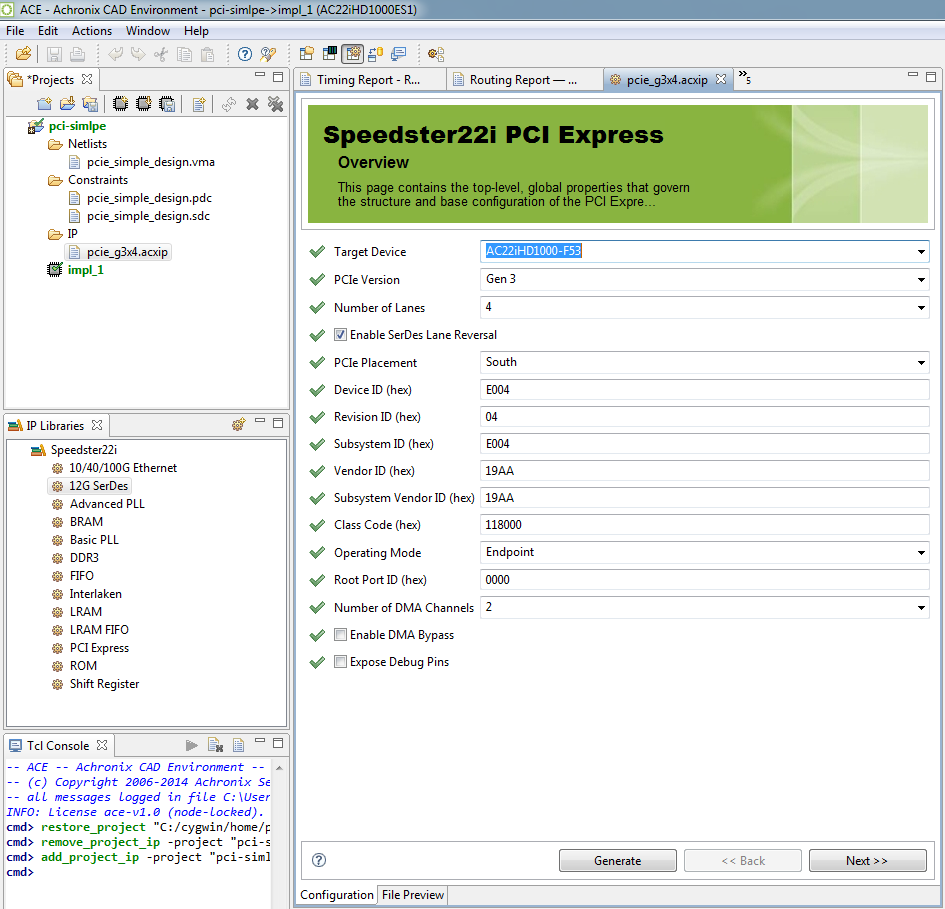
Task: Enable the DMA Bypass checkbox
Action: pyautogui.click(x=341, y=635)
